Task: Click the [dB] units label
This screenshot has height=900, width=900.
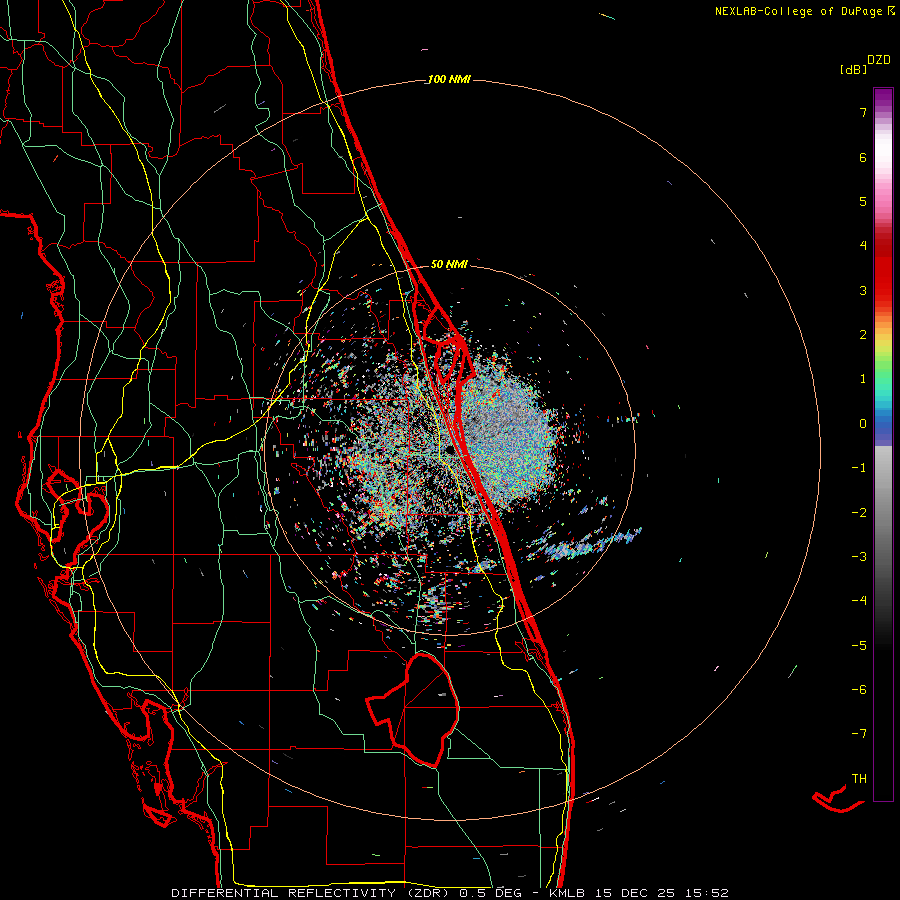Action: (x=854, y=69)
